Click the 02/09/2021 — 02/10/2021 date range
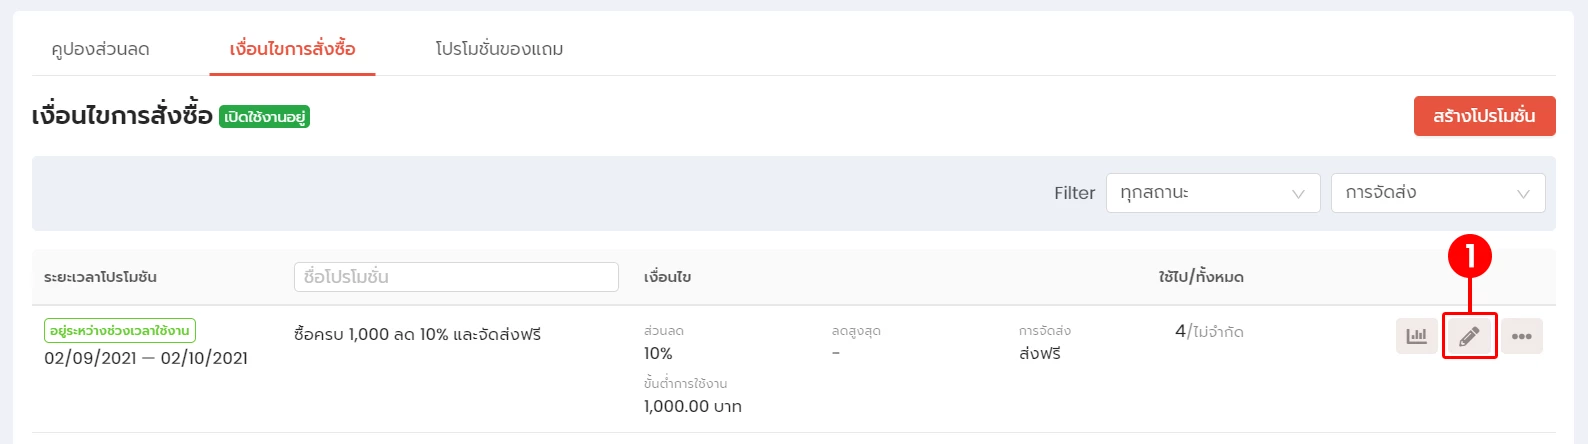The image size is (1588, 444). [146, 358]
